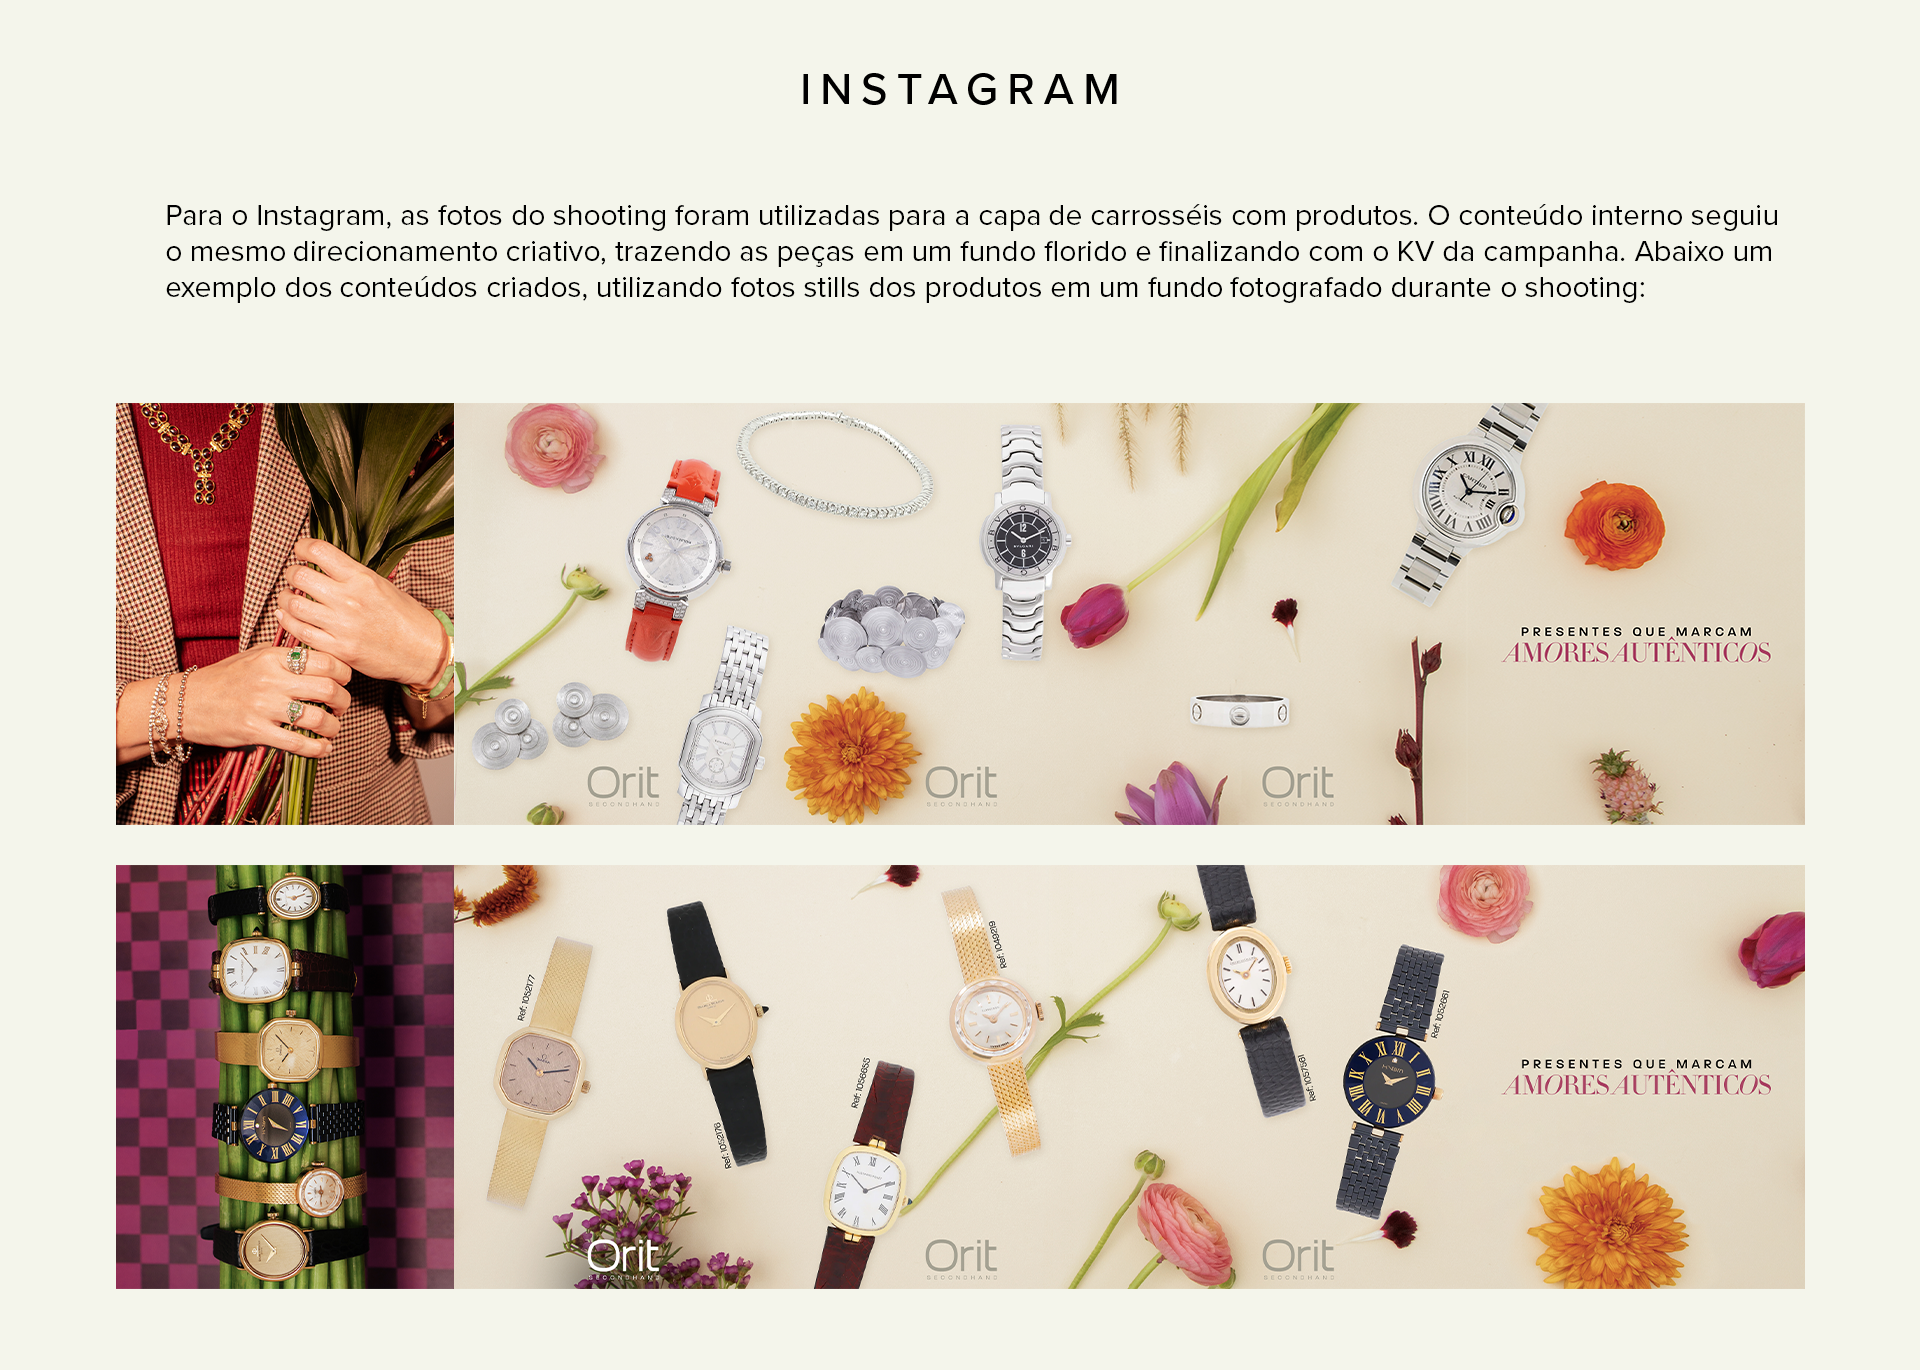Screen dimensions: 1920x1370
Task: Open the stacked watches on asparagus cover photo
Action: click(285, 1076)
